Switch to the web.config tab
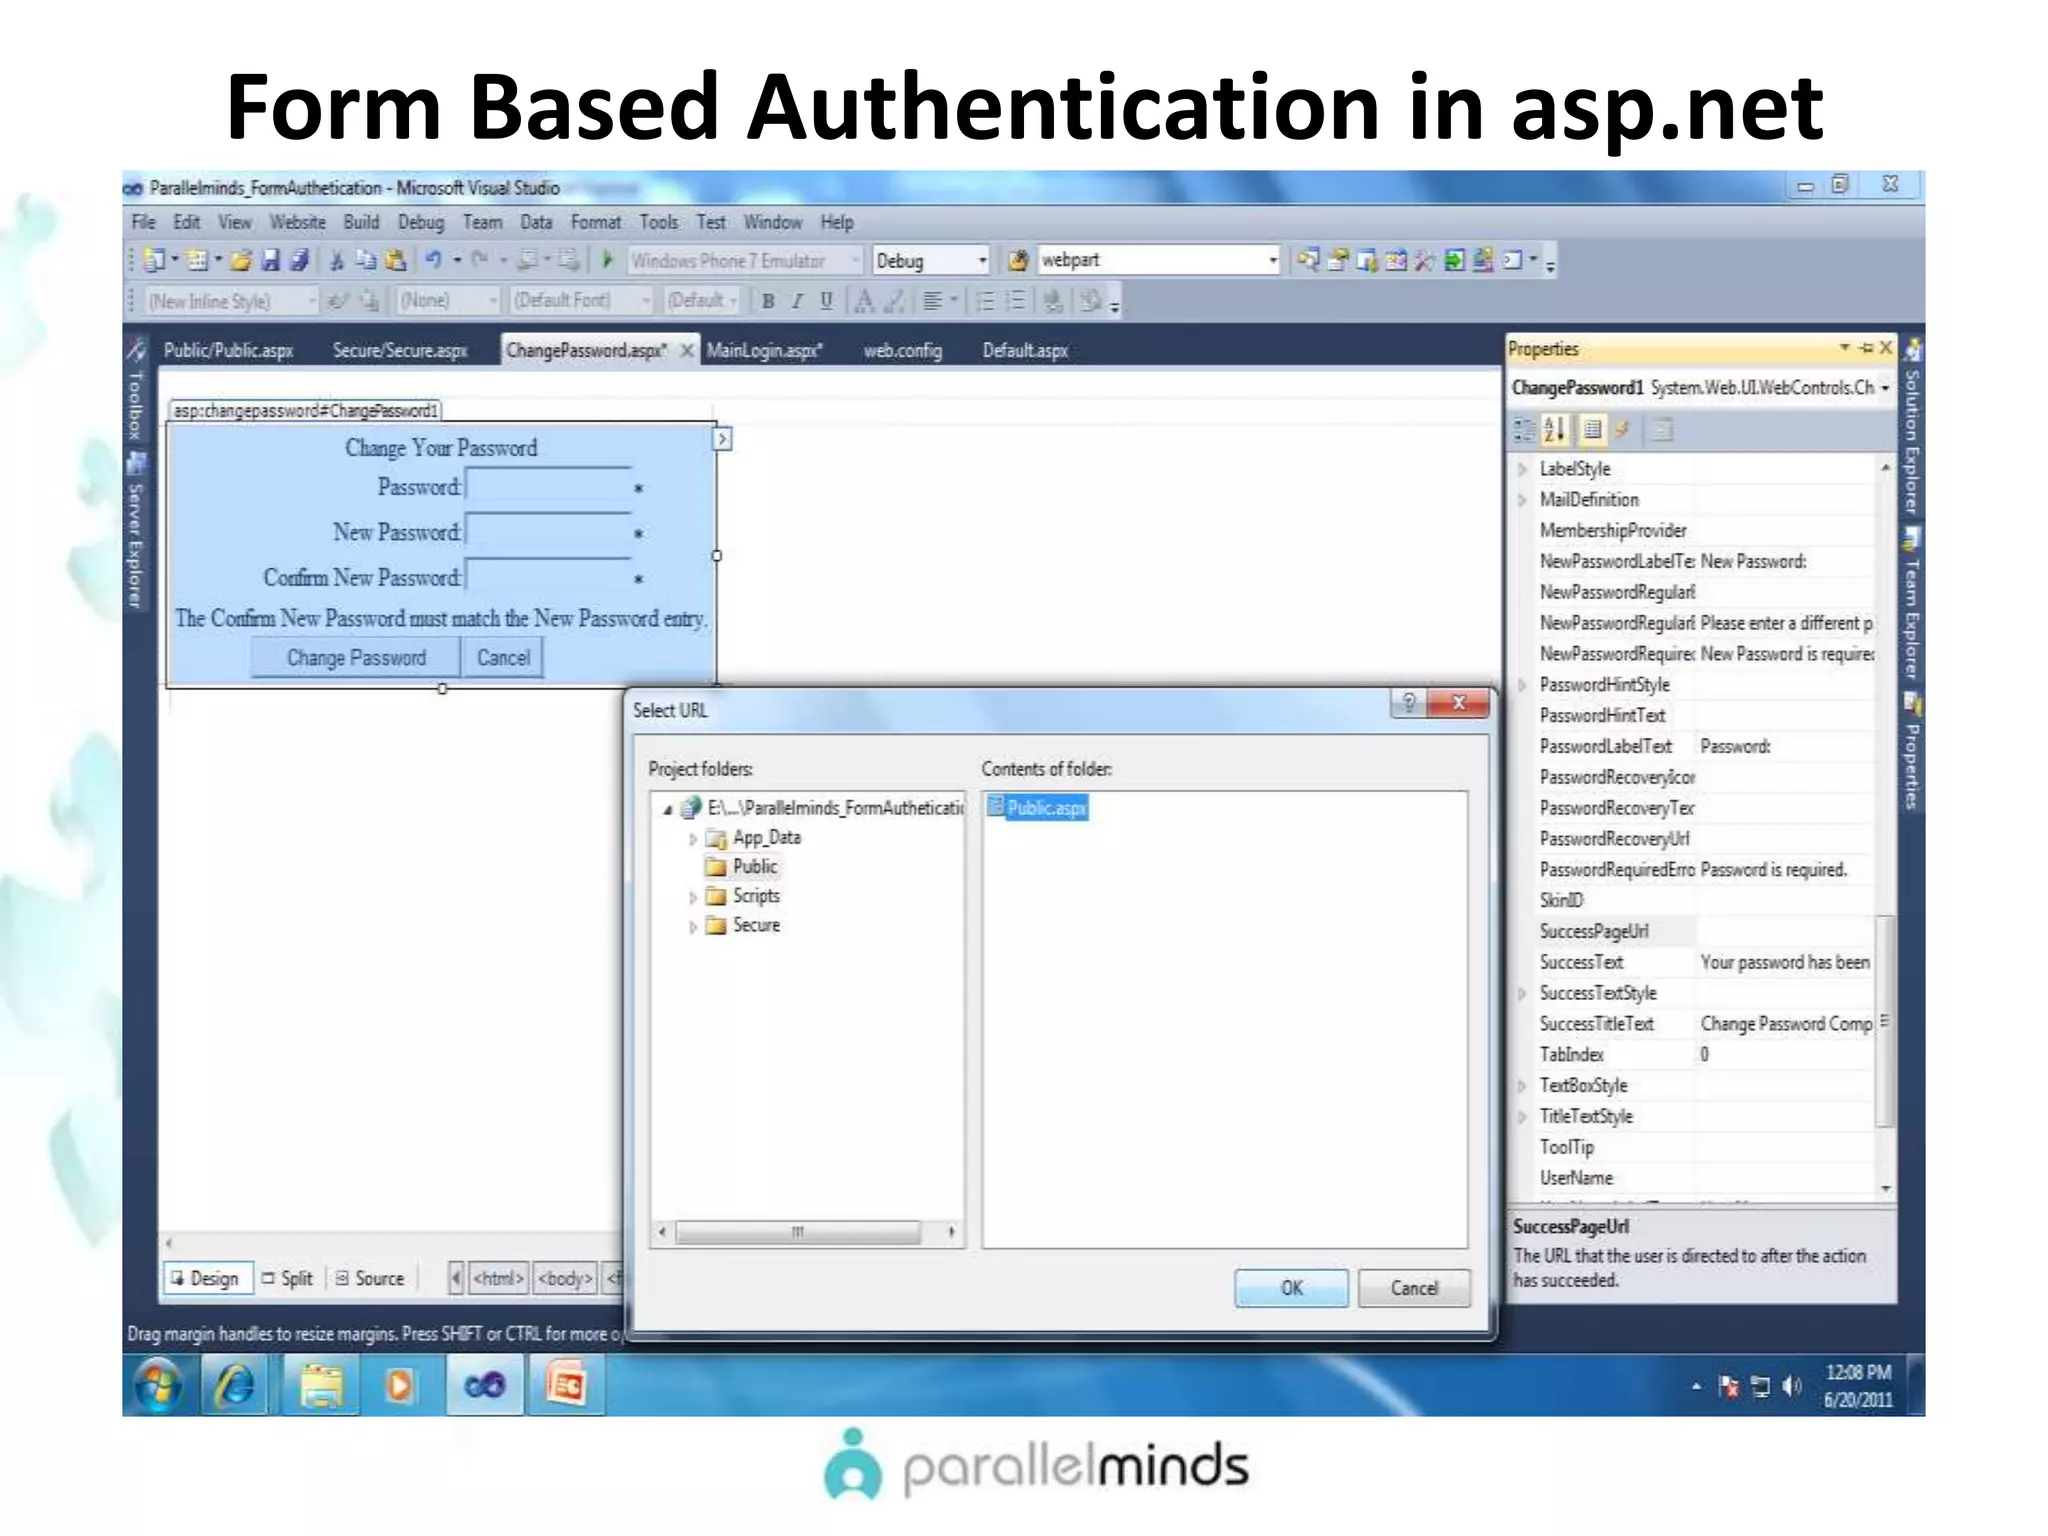This screenshot has height=1536, width=2048. [x=902, y=351]
